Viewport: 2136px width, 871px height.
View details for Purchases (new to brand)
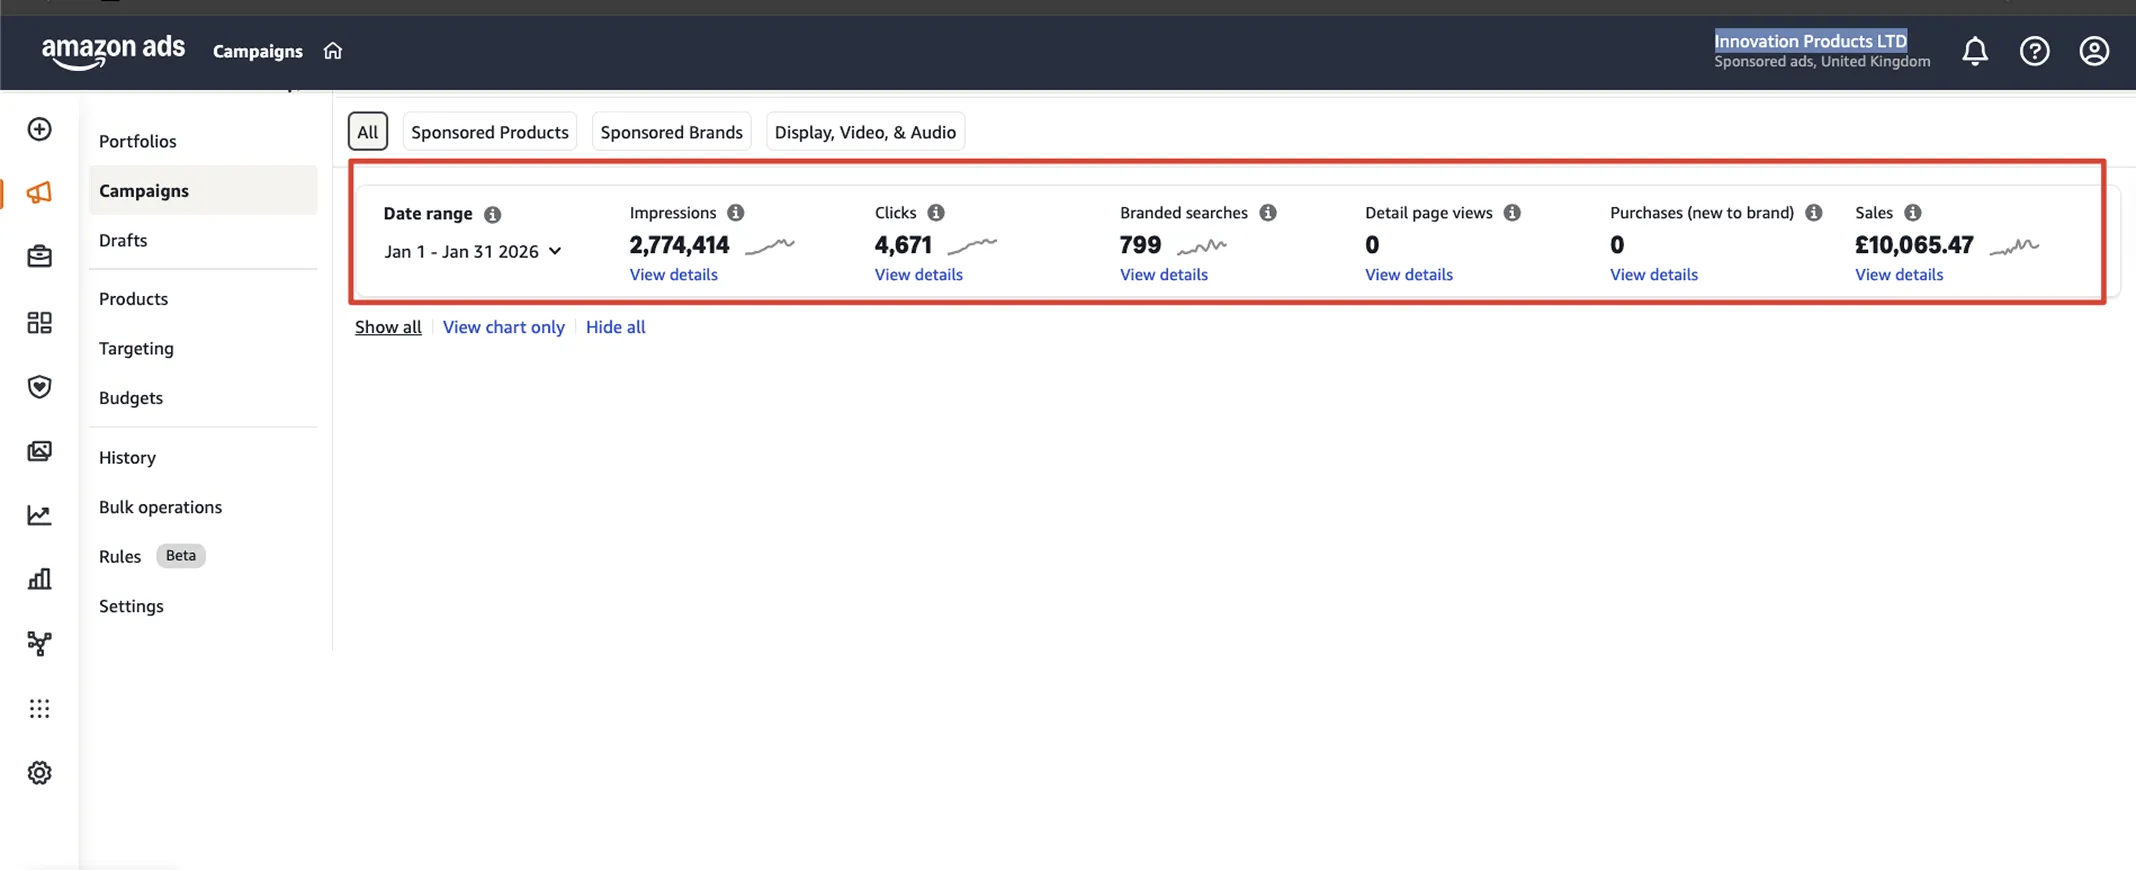click(1653, 274)
